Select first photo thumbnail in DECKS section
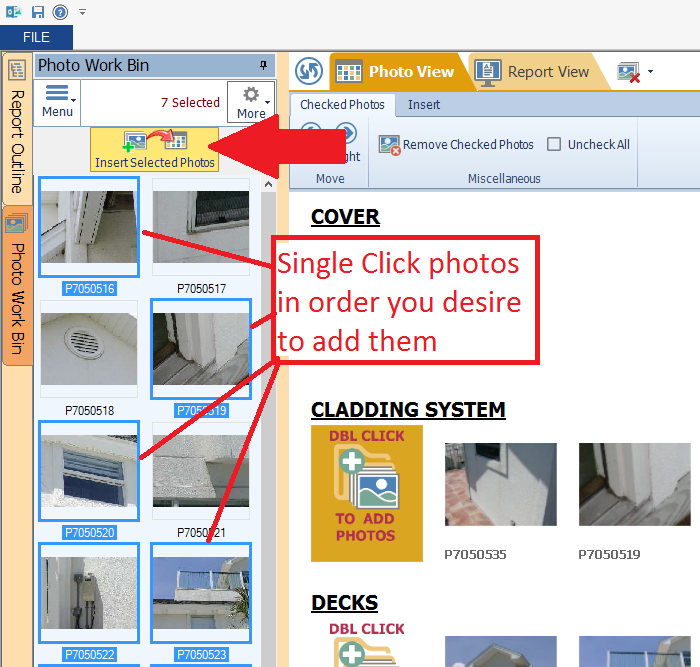 [x=500, y=652]
